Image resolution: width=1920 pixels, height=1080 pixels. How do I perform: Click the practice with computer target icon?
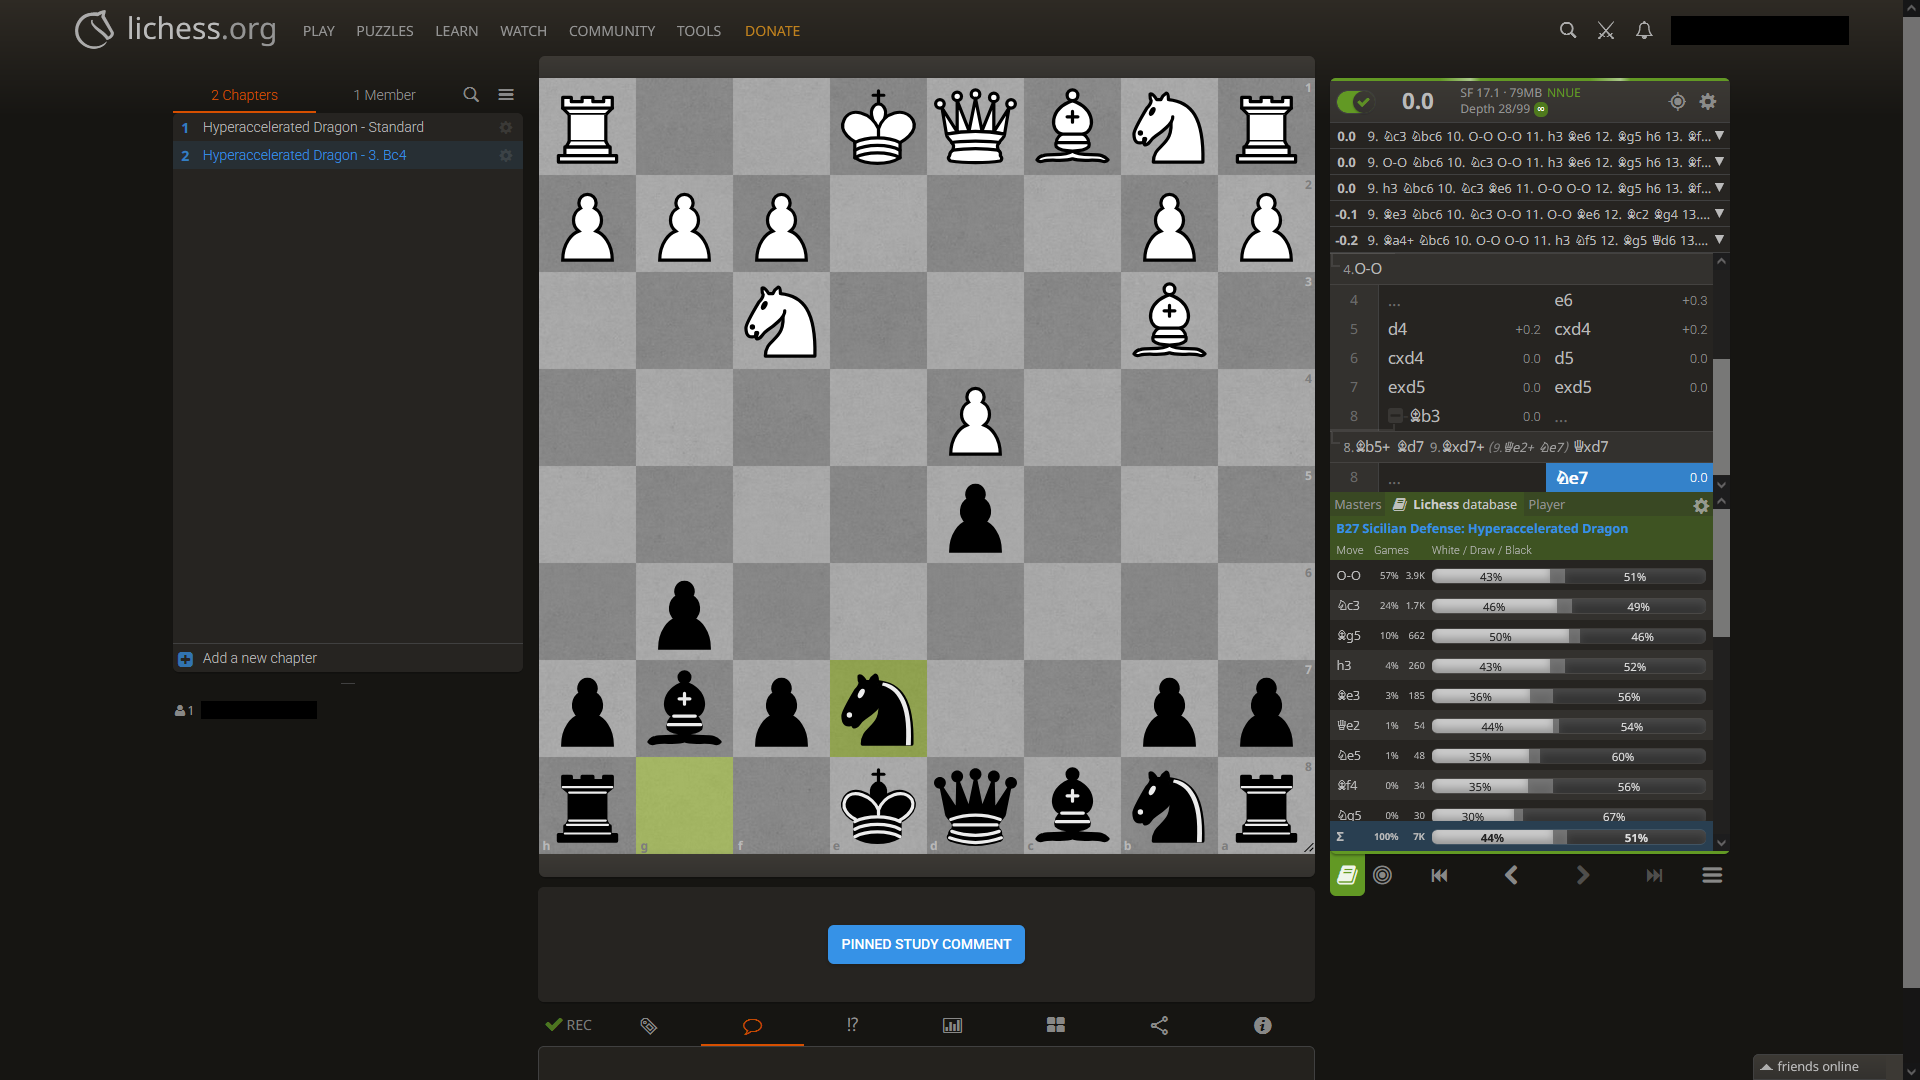coord(1383,875)
